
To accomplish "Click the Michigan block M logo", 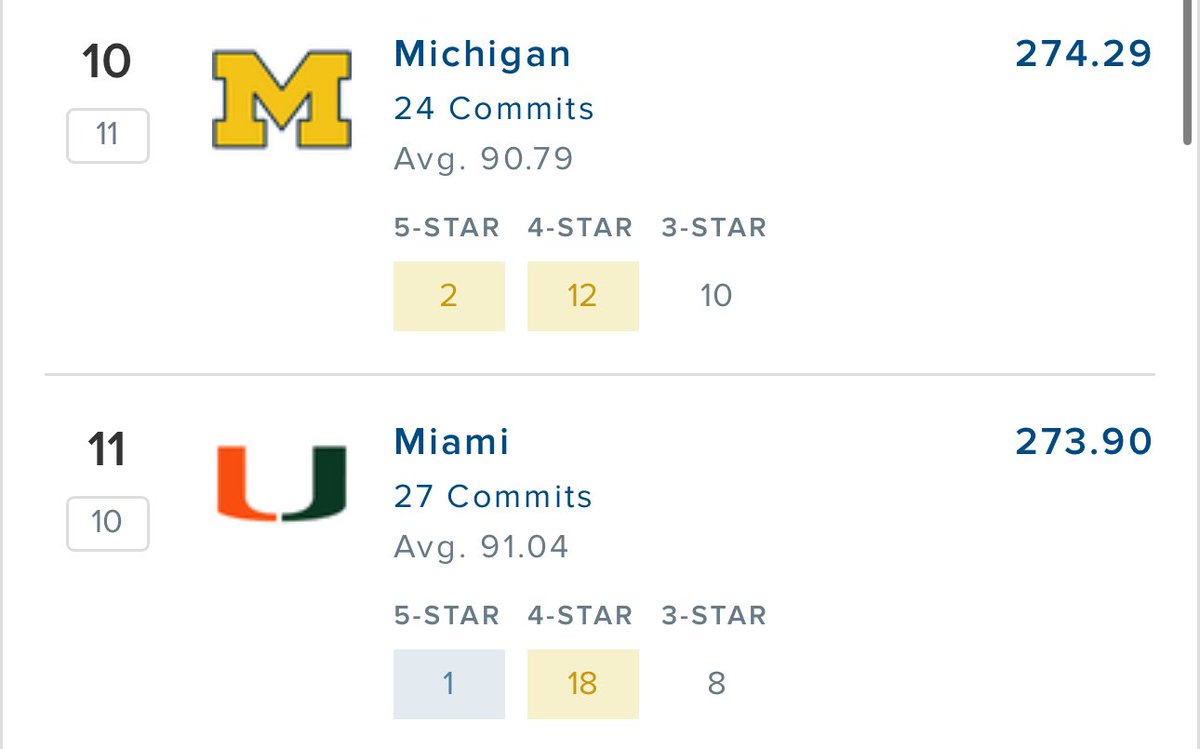I will click(281, 100).
